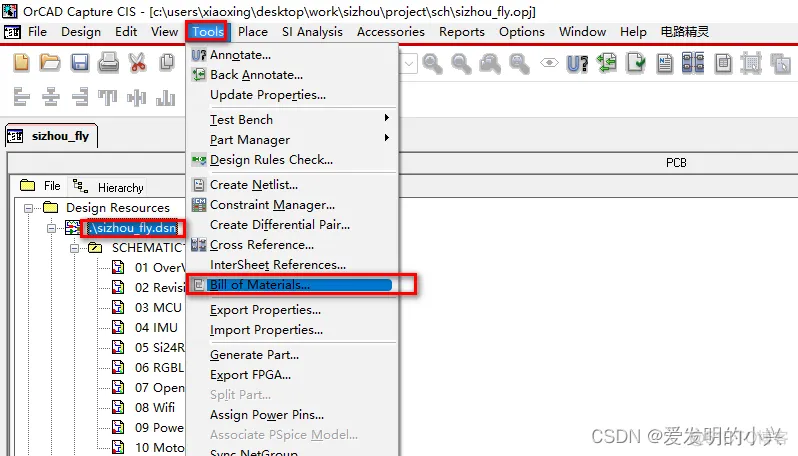
Task: Choose Import Properties... menu entry
Action: coord(292,330)
